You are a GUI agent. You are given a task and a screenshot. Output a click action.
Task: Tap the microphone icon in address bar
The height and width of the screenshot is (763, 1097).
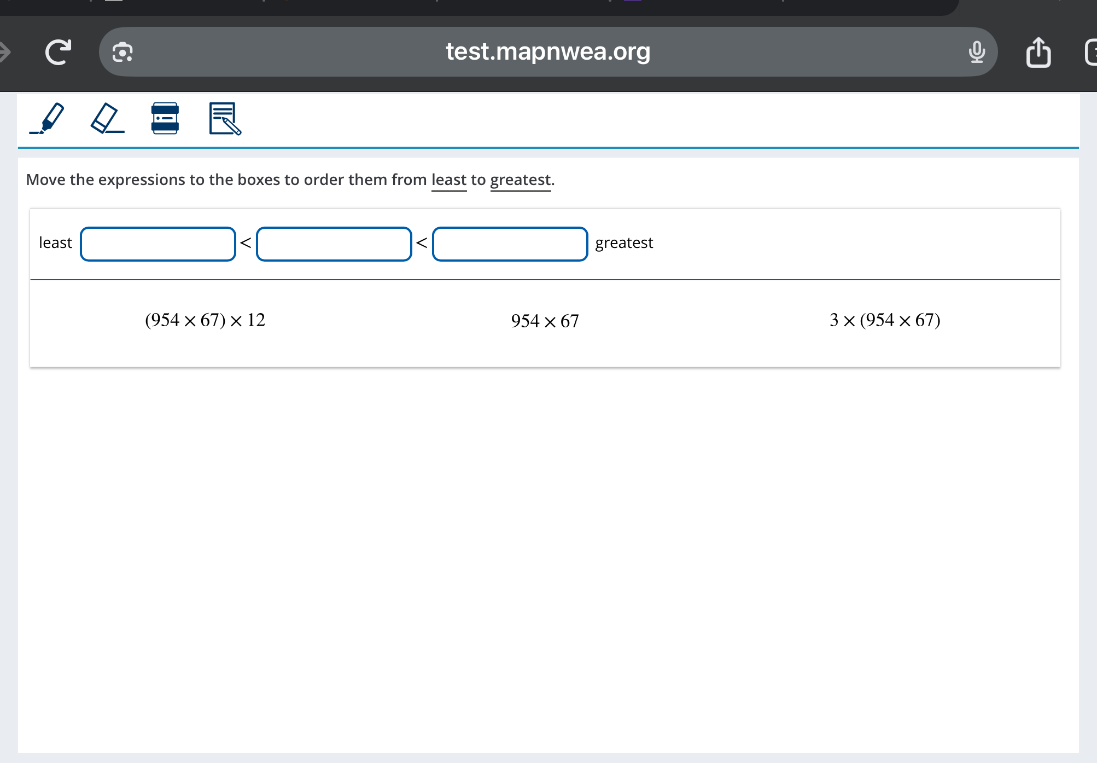pyautogui.click(x=977, y=52)
